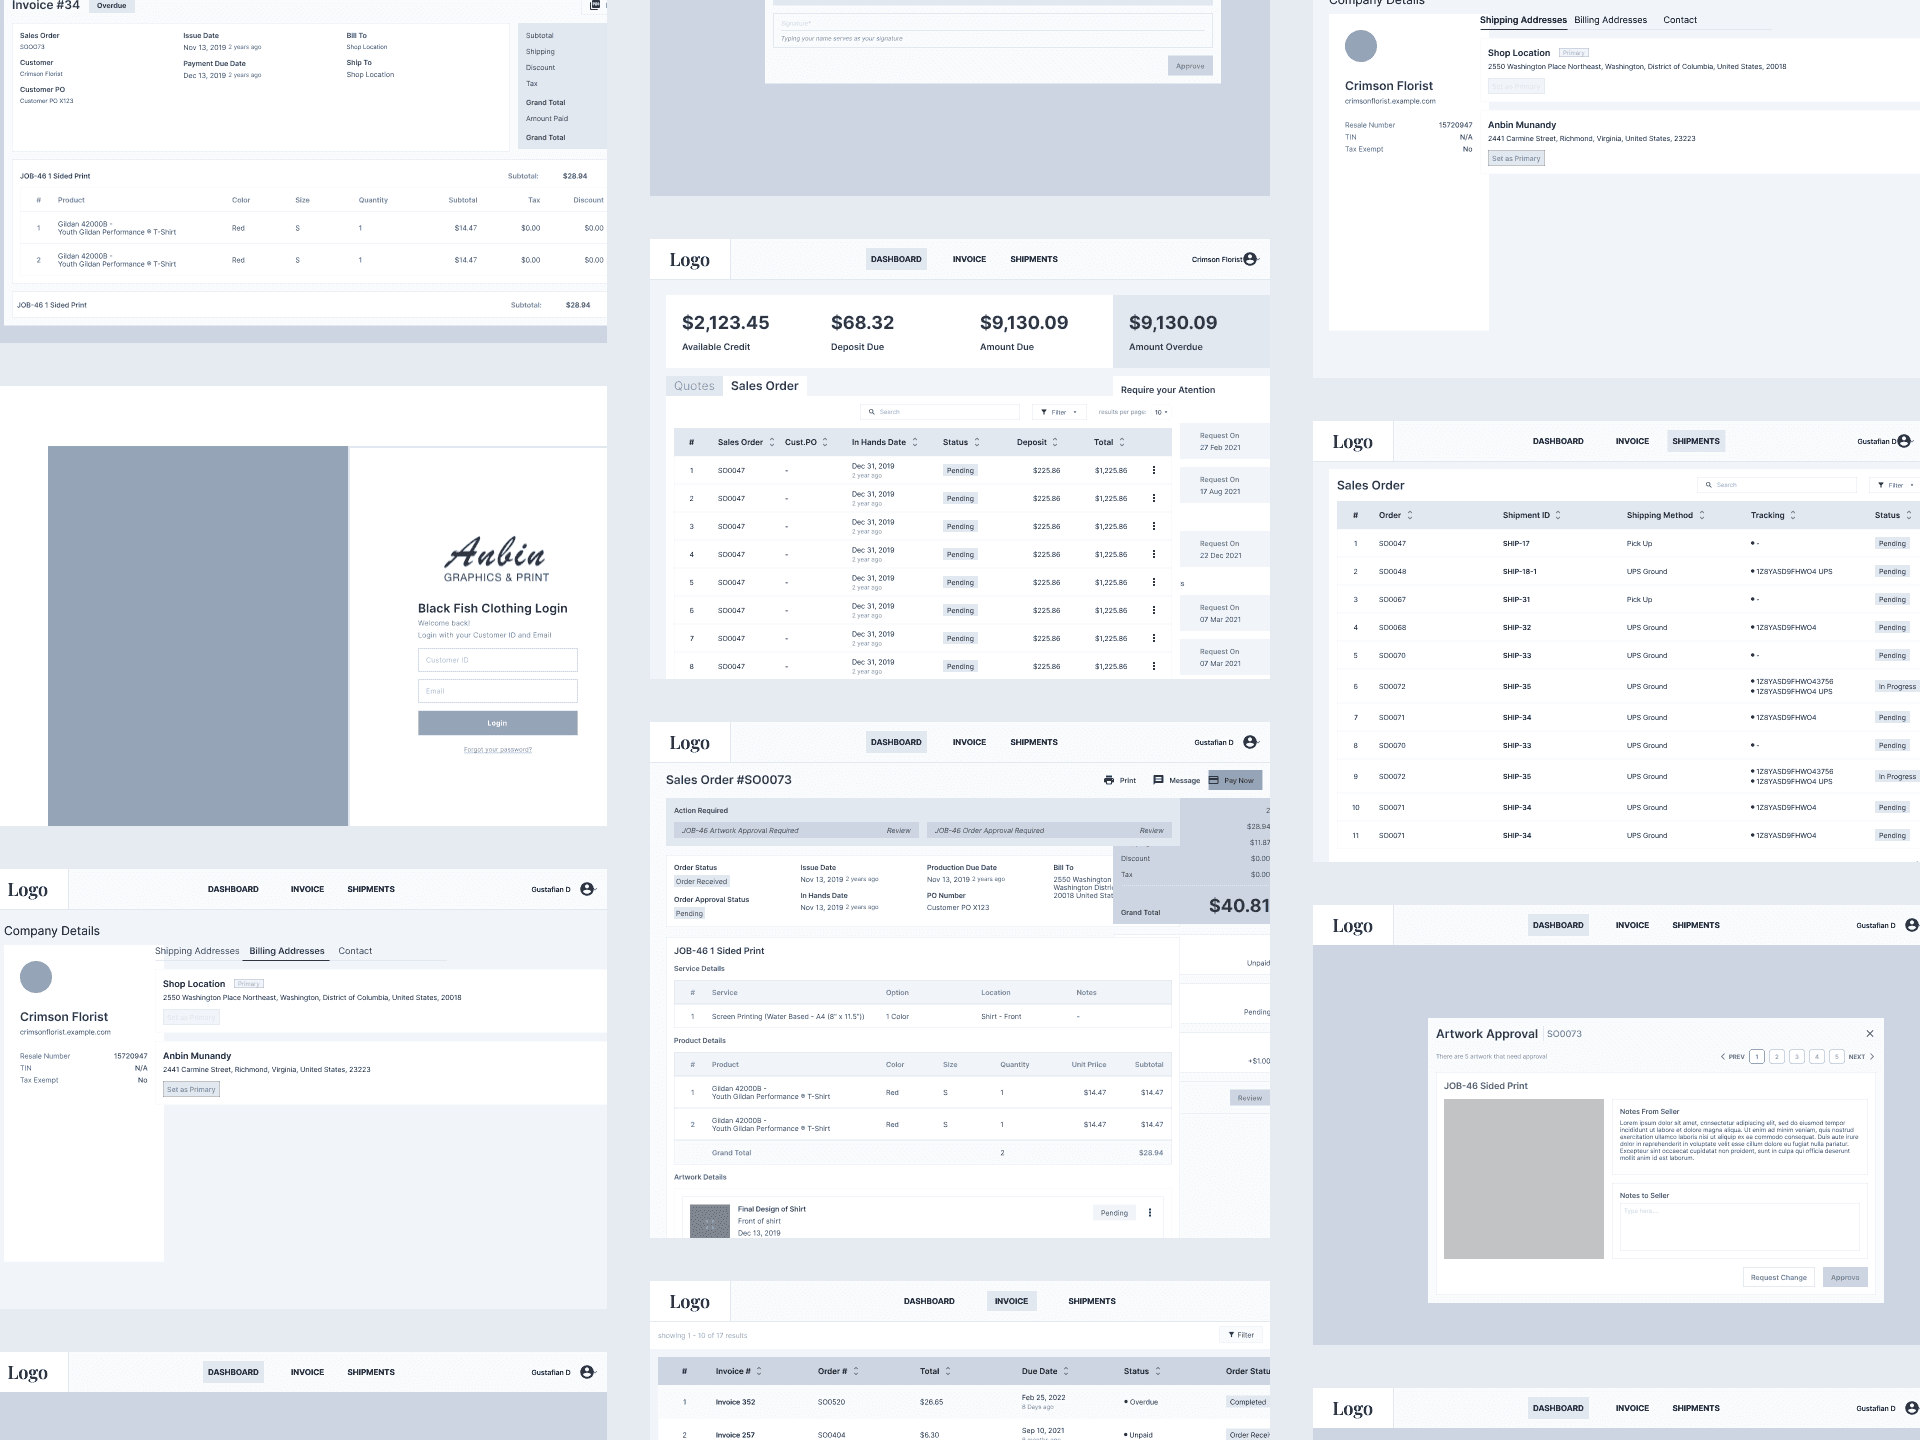
Task: Sort shipments table by Shipment ID
Action: tap(1558, 515)
